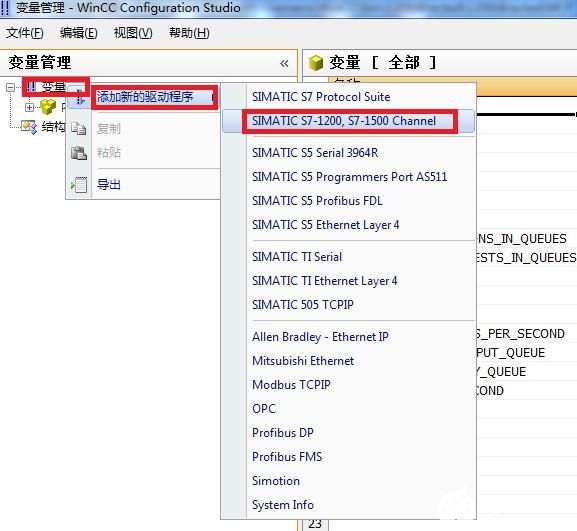Screen dimensions: 577x531
Task: Click the 导出 export icon
Action: pyautogui.click(x=79, y=184)
